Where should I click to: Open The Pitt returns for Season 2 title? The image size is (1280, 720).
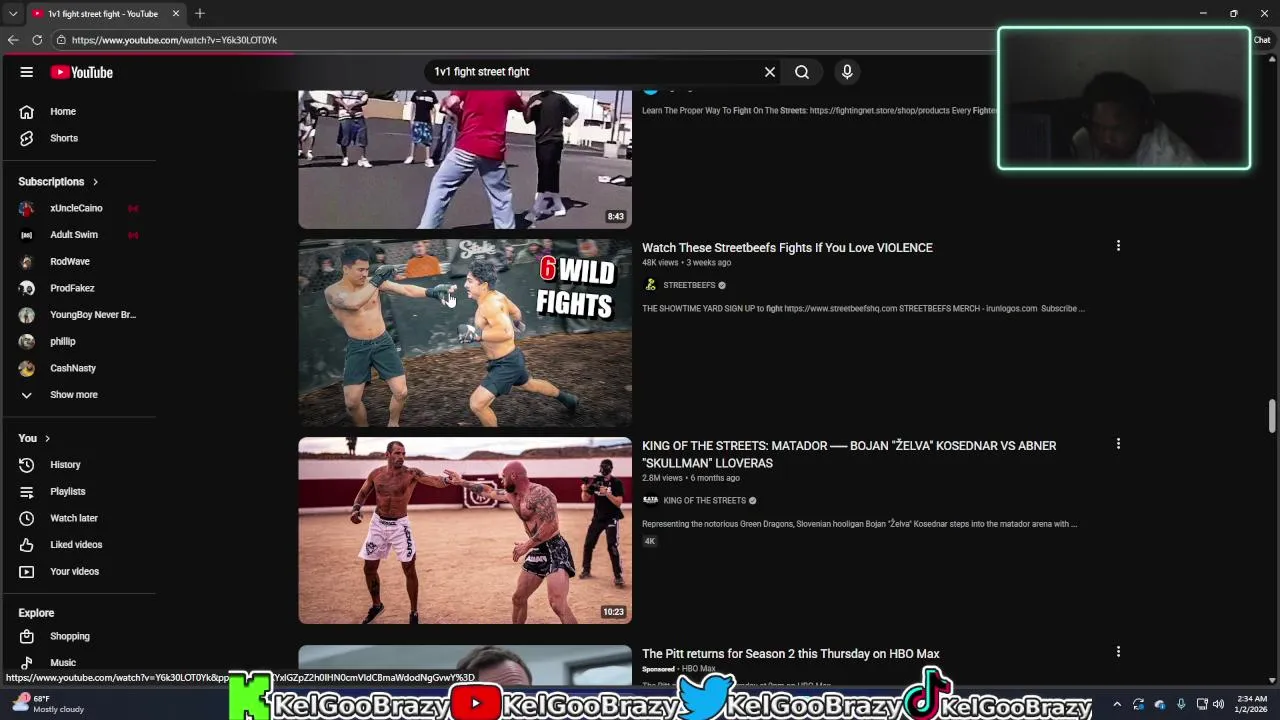click(x=791, y=654)
